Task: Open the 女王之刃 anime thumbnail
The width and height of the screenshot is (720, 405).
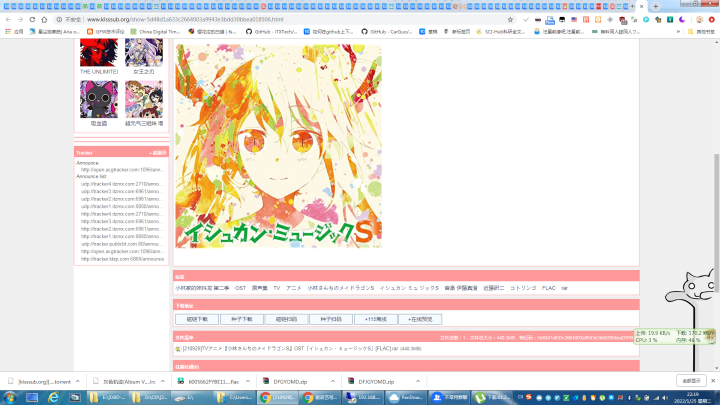Action: 144,53
